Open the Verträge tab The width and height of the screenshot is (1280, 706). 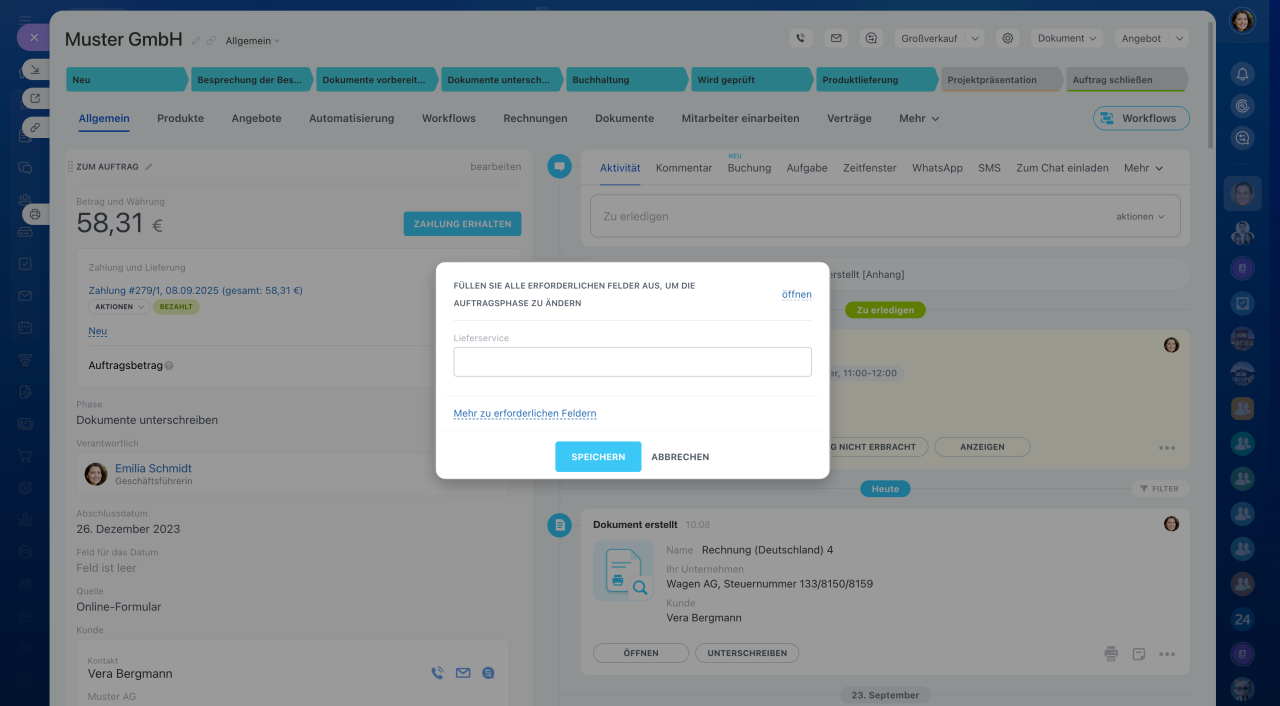[849, 118]
